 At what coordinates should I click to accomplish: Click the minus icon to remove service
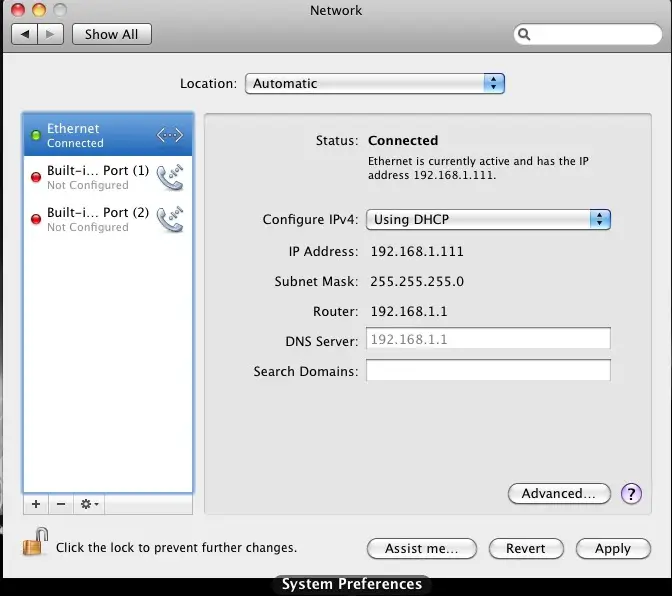coord(60,505)
